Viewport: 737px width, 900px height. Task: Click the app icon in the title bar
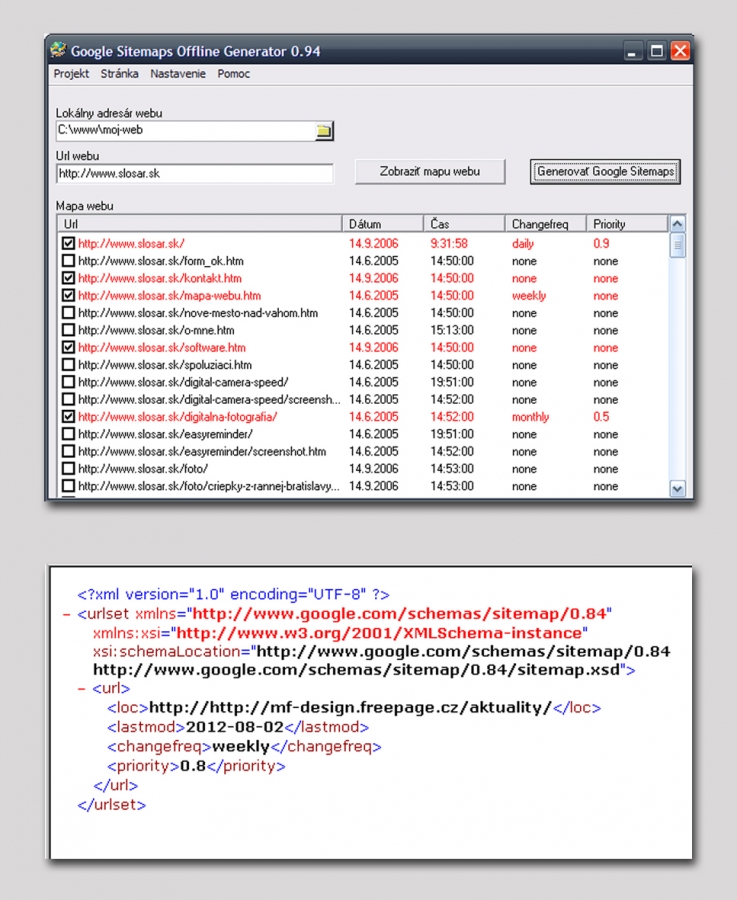(x=58, y=51)
